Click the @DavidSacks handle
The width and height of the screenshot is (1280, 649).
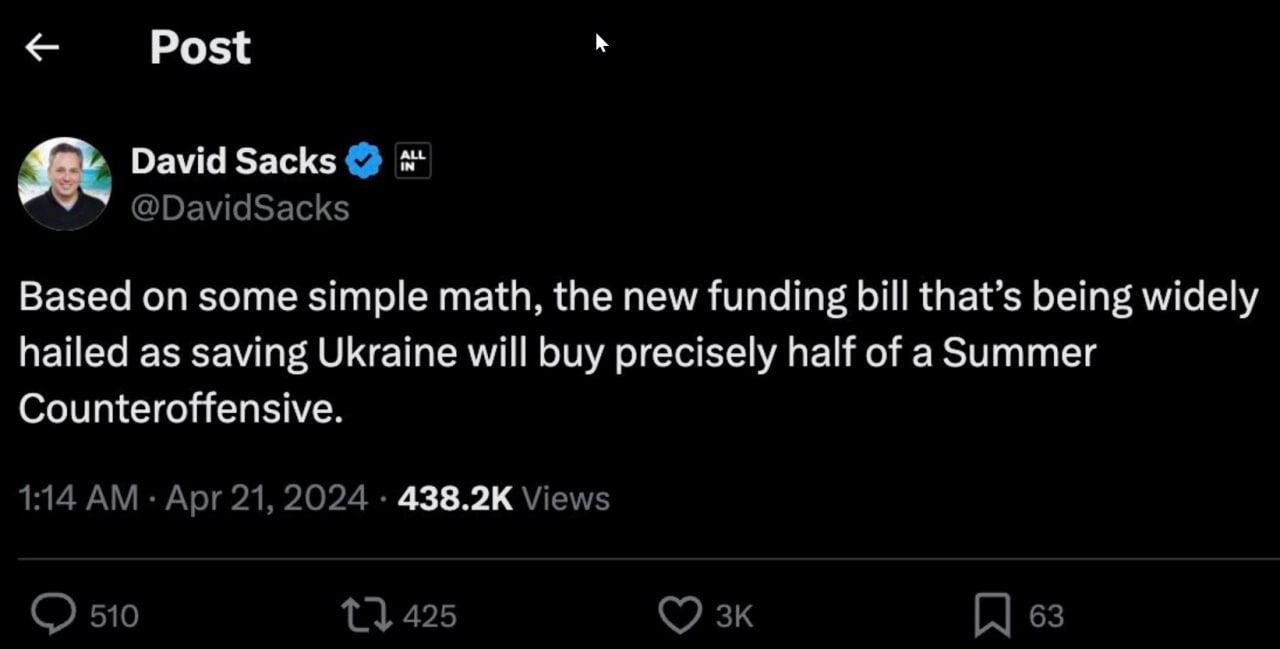pos(240,208)
